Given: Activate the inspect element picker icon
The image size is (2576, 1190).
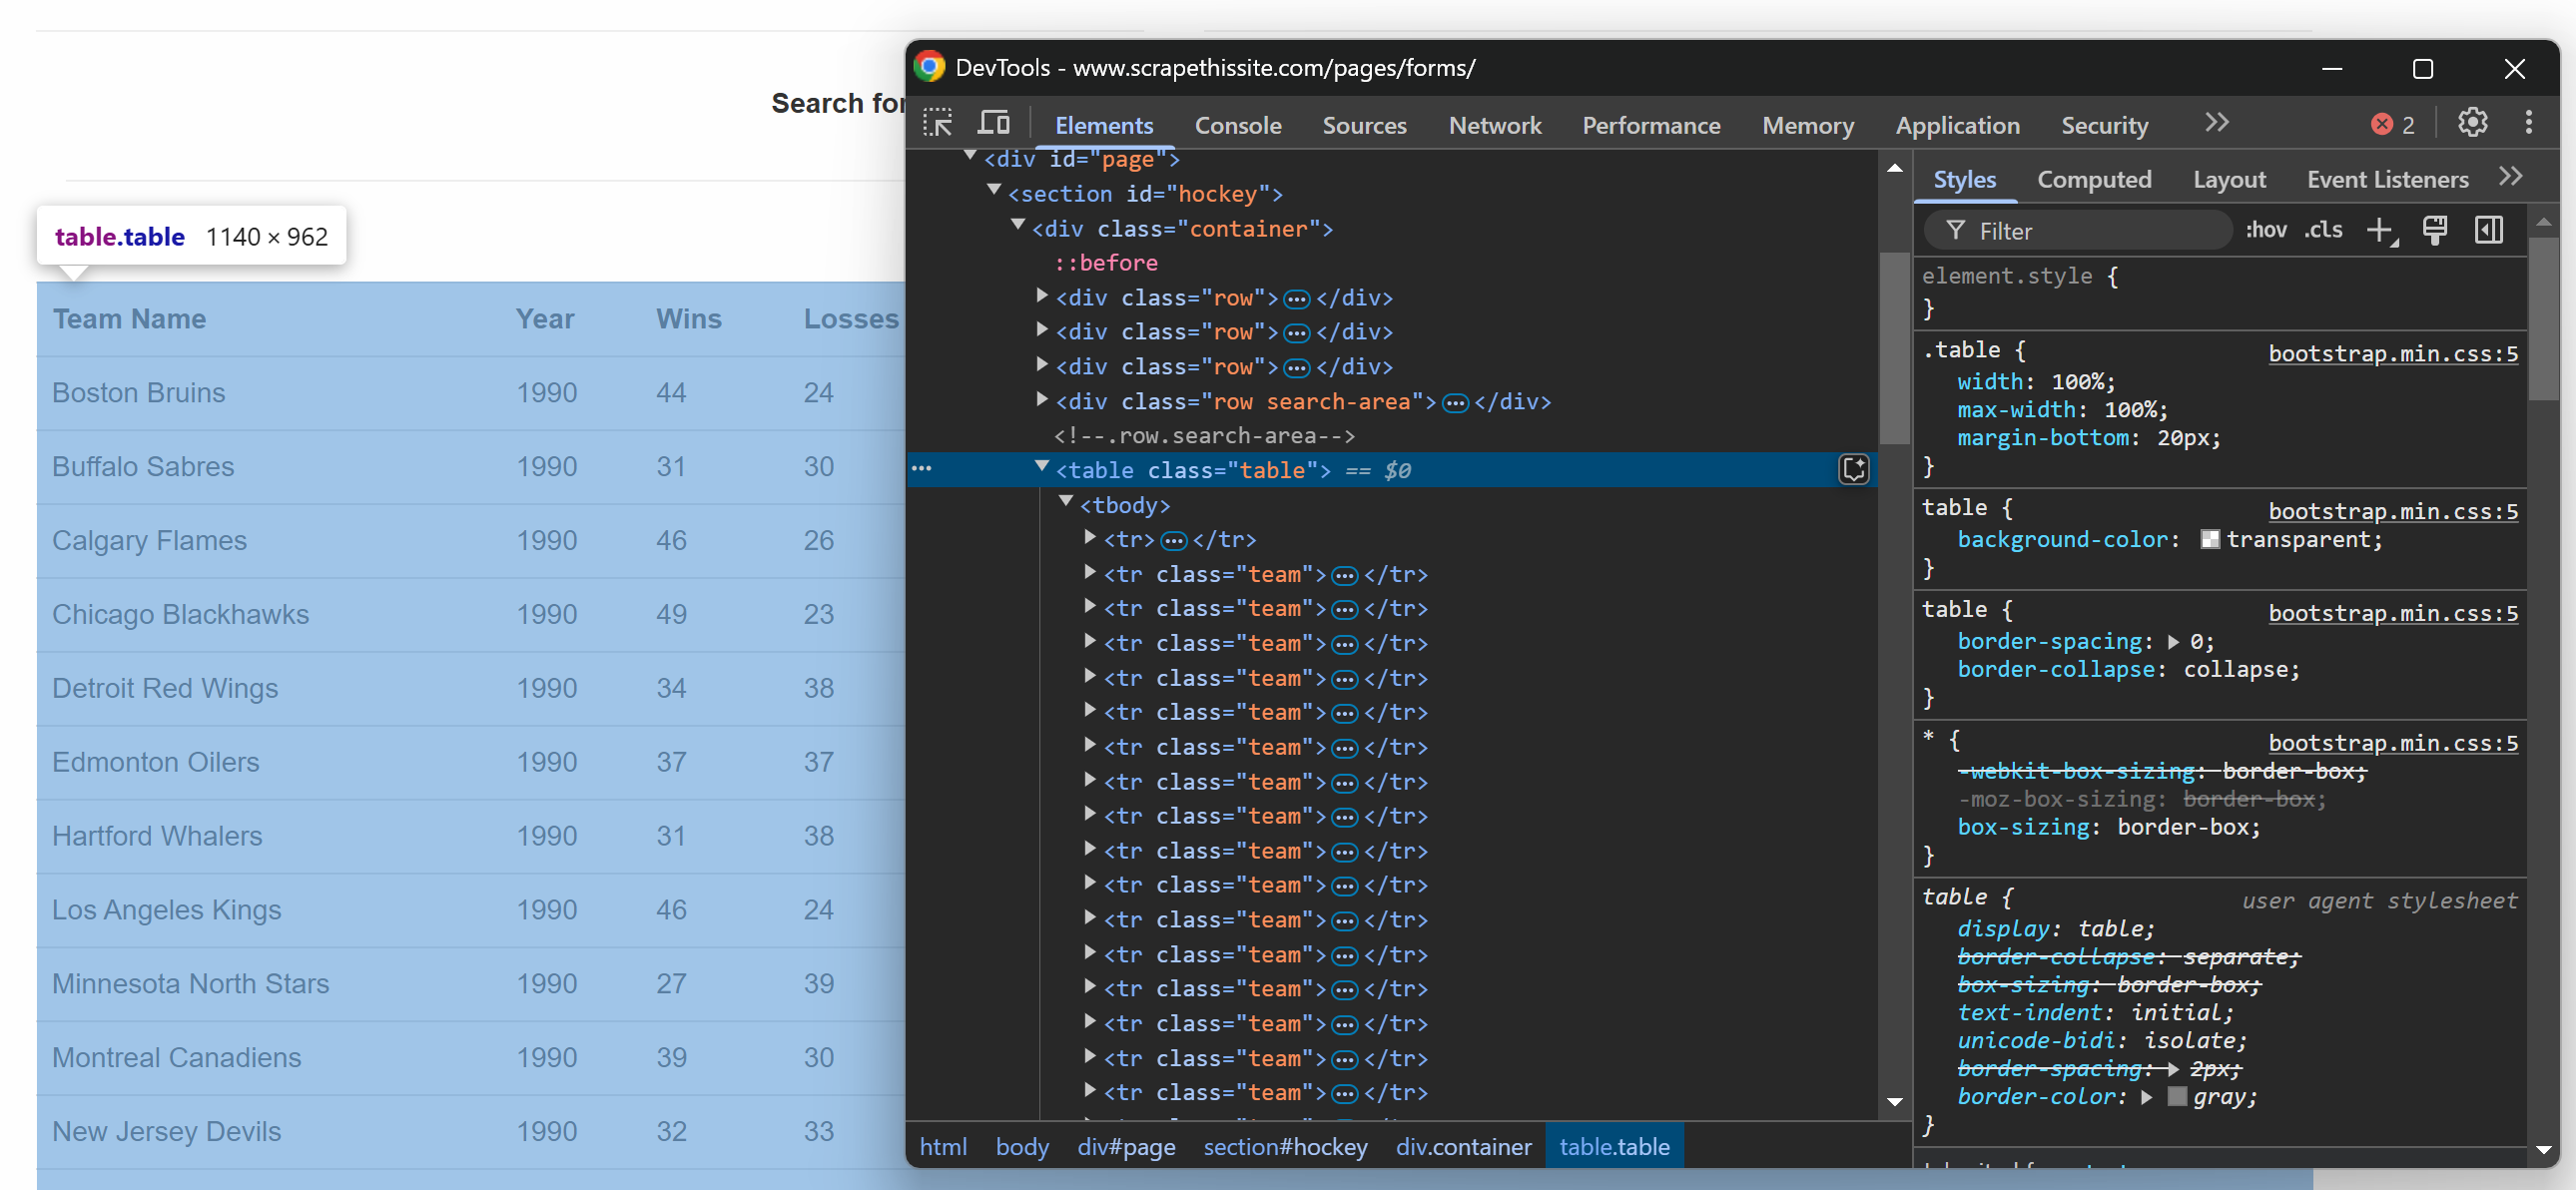Looking at the screenshot, I should coord(937,123).
